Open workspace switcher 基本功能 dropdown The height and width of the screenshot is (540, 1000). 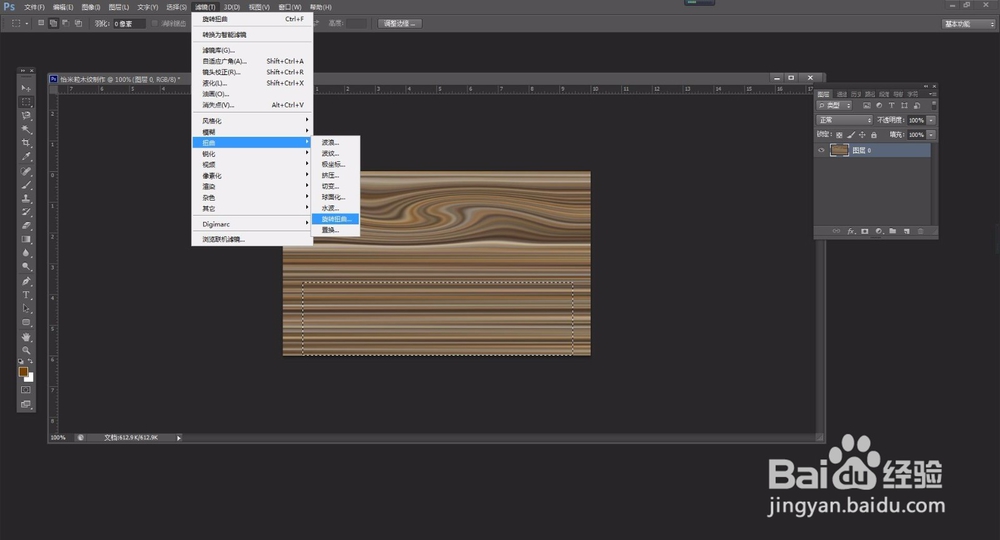[x=969, y=24]
